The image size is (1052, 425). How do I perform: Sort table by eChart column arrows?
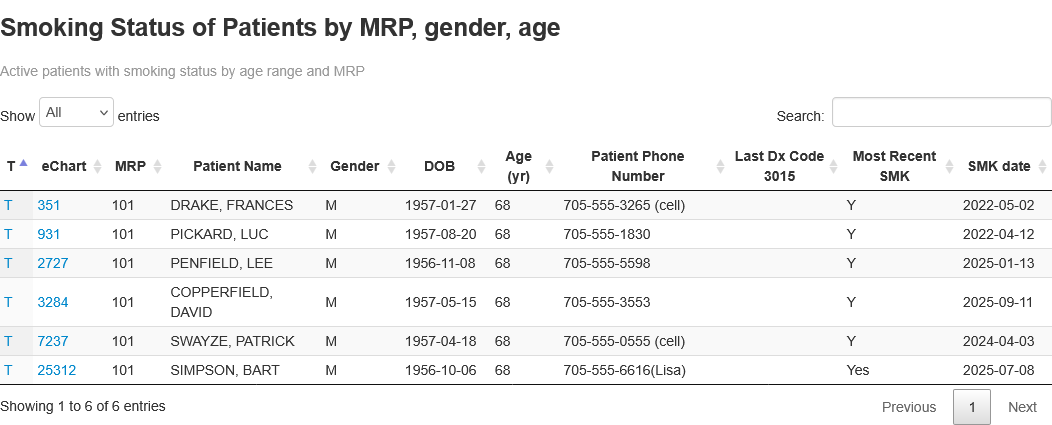[x=97, y=167]
